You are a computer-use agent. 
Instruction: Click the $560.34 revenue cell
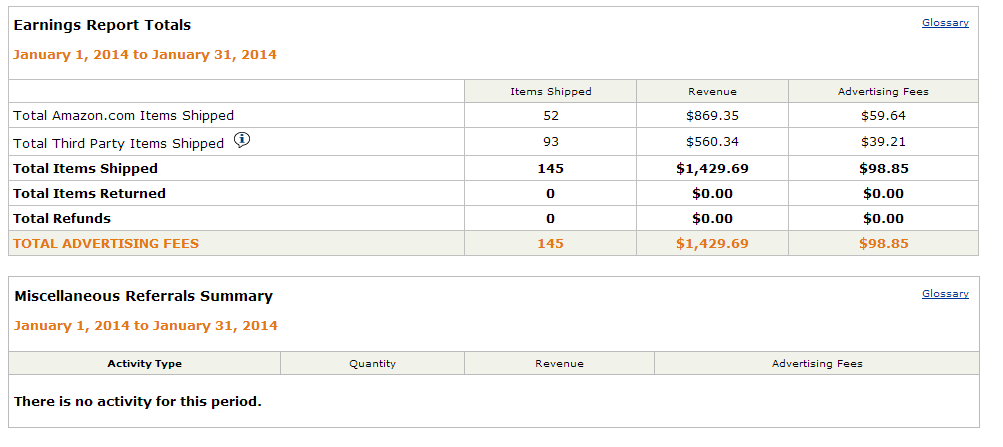(x=712, y=142)
